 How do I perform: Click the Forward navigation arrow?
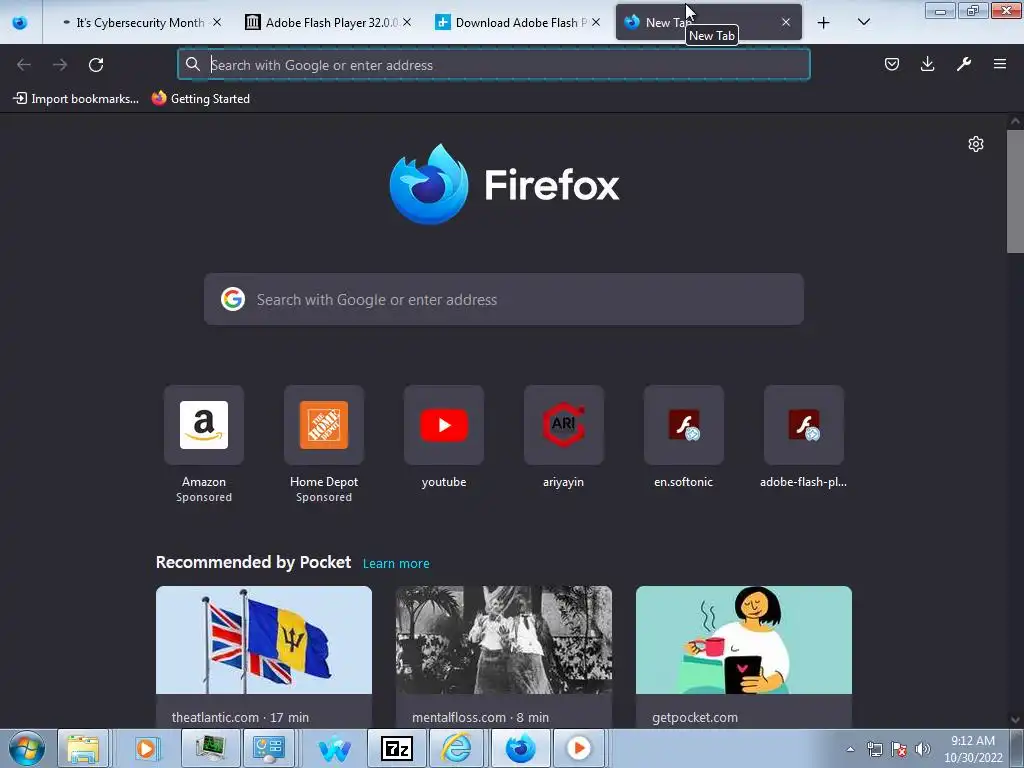point(60,65)
